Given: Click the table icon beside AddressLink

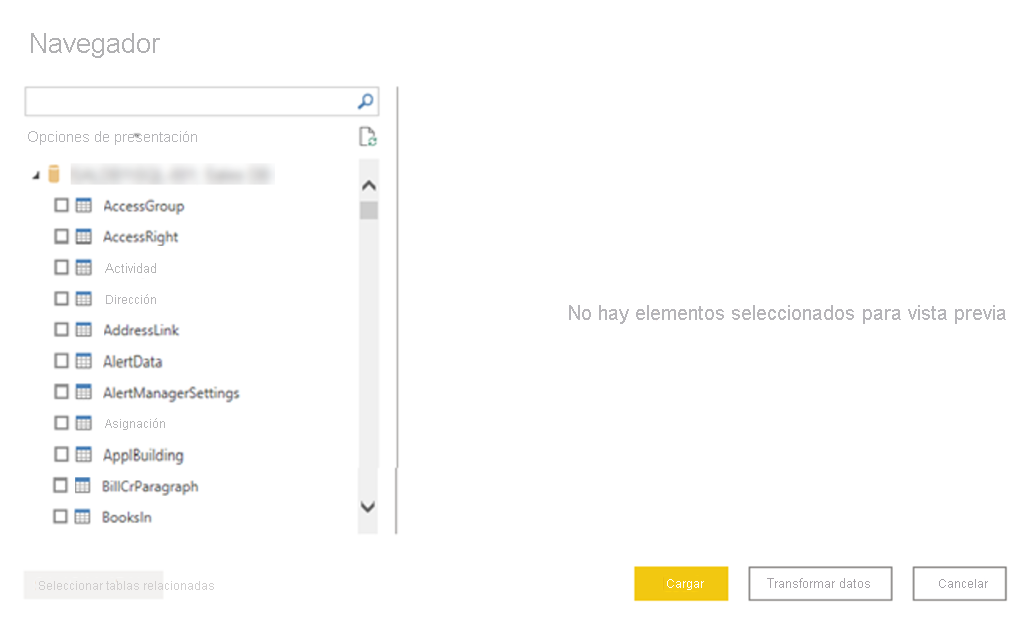Looking at the screenshot, I should click(x=84, y=330).
